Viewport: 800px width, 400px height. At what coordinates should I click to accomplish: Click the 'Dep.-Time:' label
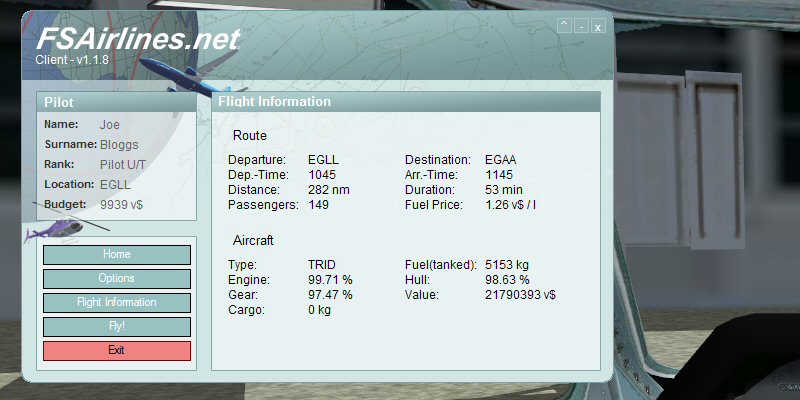coord(258,175)
